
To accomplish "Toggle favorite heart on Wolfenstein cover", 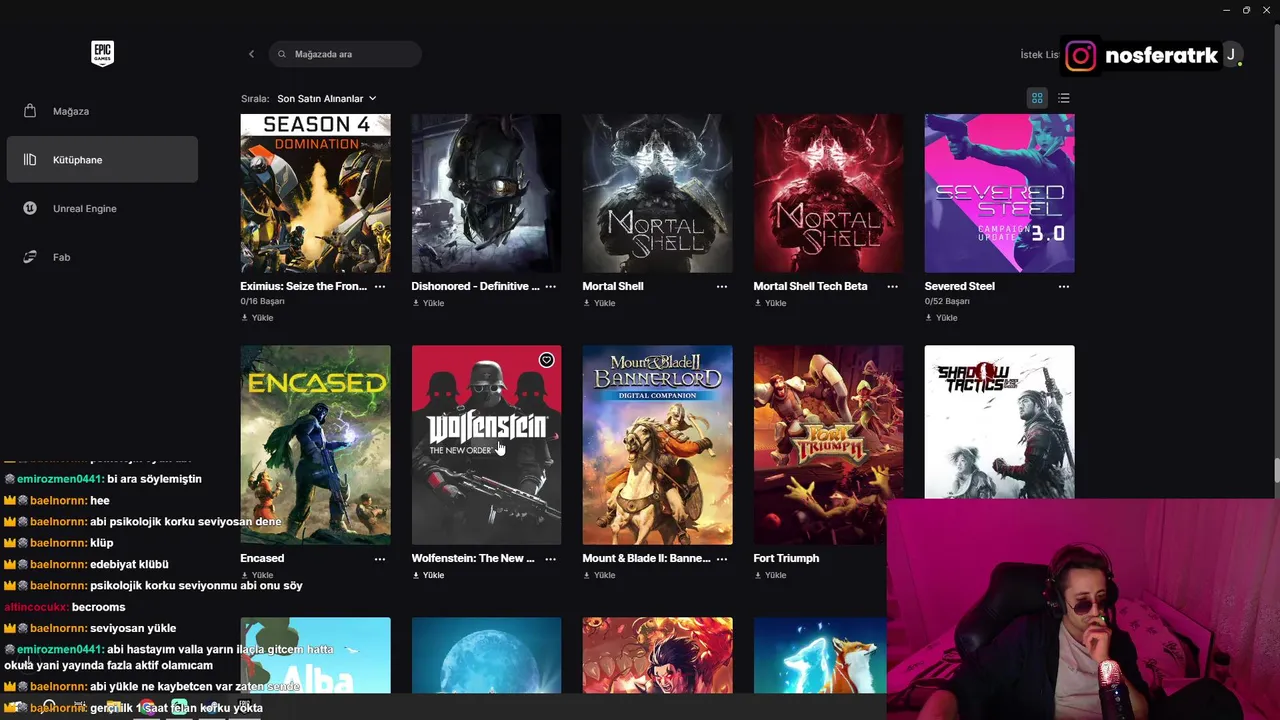I will [546, 360].
